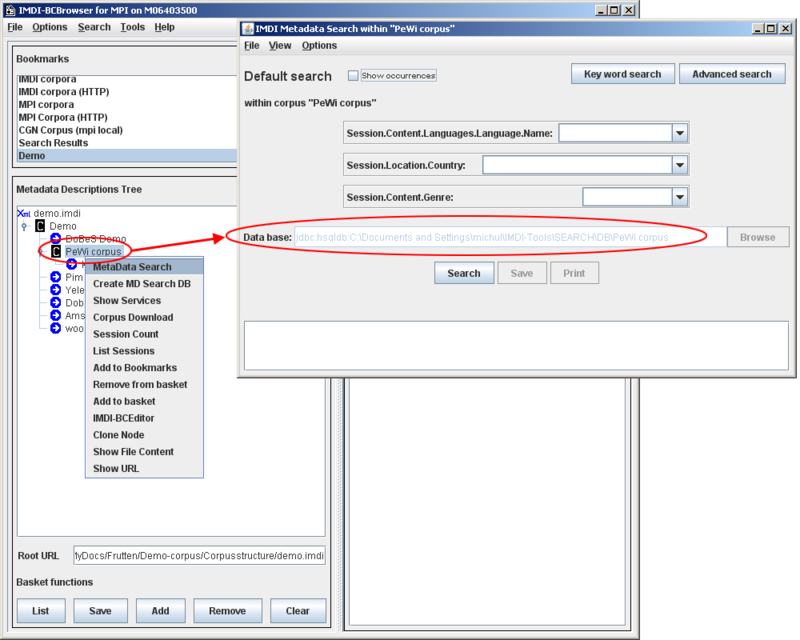Image resolution: width=800 pixels, height=640 pixels.
Task: Select the circled PeWi corpus node icon
Action: click(56, 251)
